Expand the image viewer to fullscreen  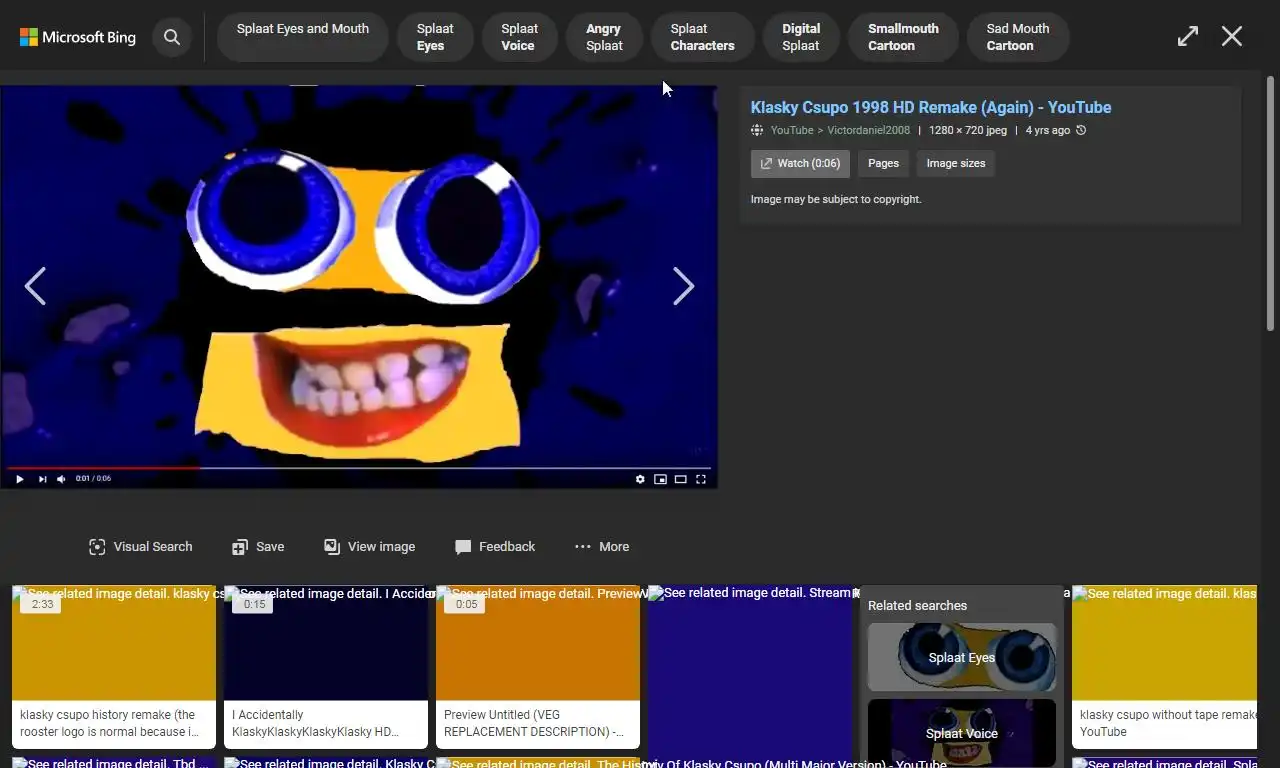tap(1187, 37)
